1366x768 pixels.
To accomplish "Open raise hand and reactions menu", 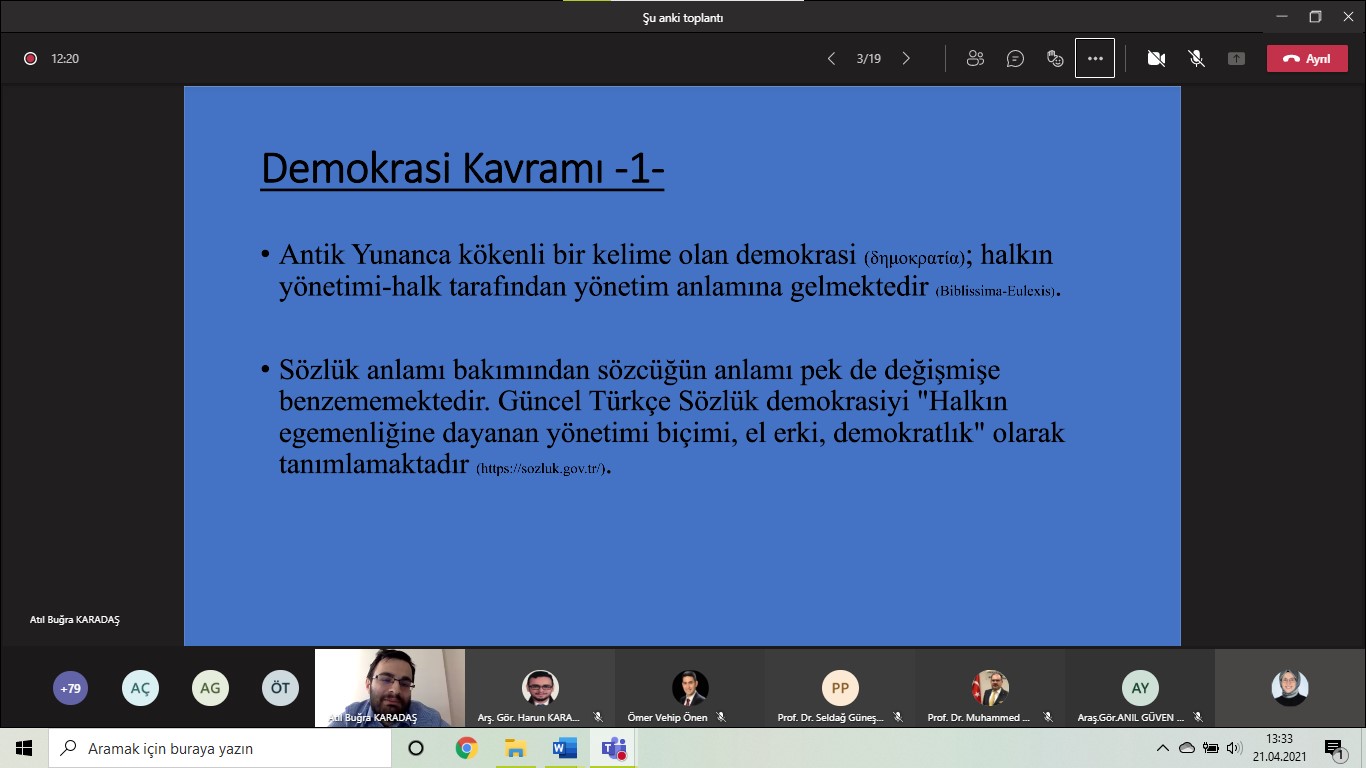I will (1055, 59).
